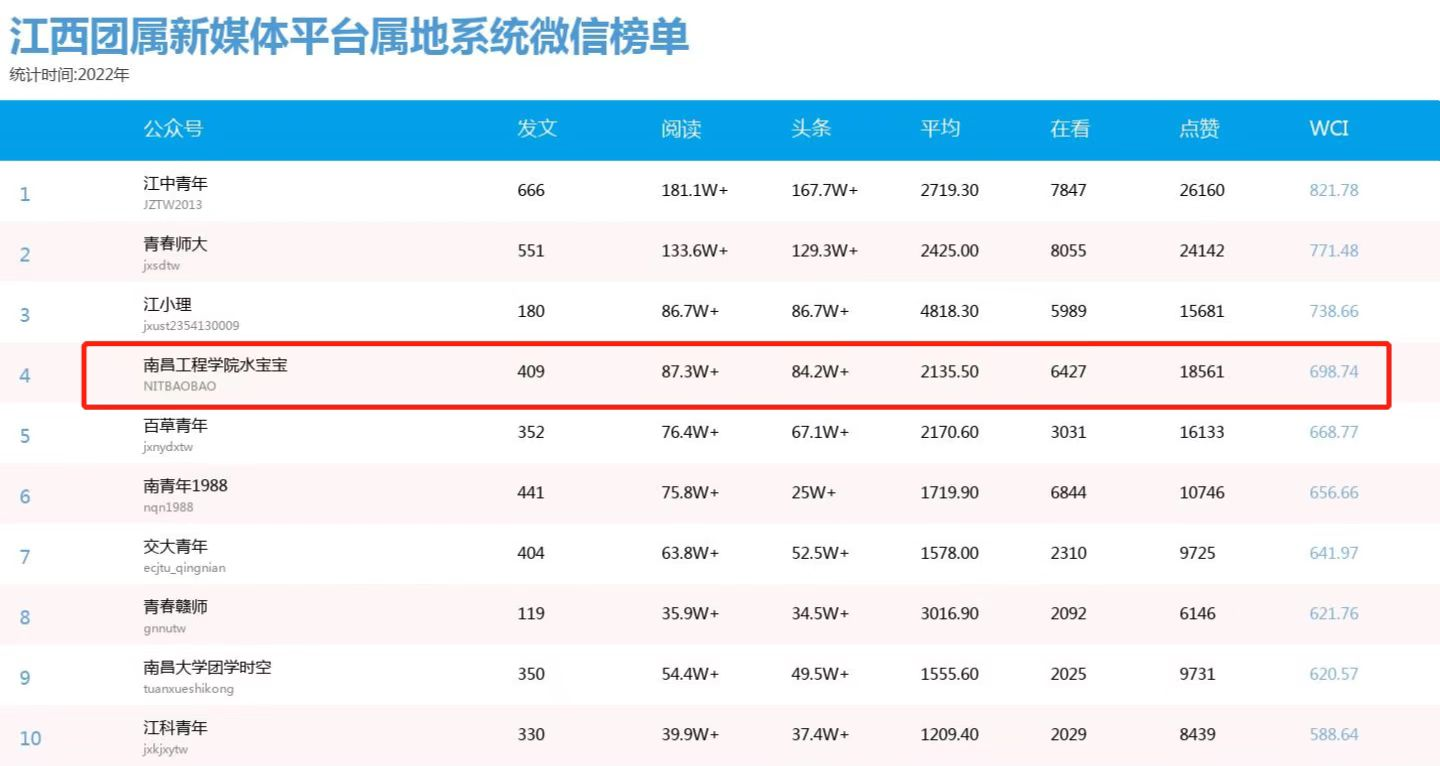Sort by the 发文 column header
The width and height of the screenshot is (1440, 766).
point(536,129)
